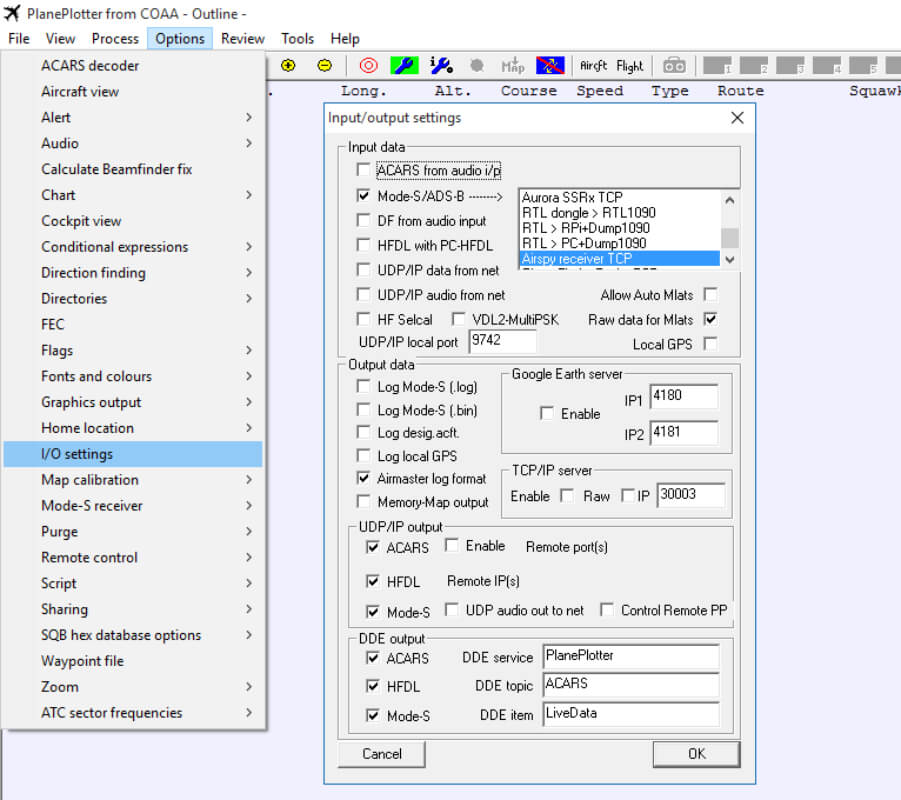Expand the Direction finding submenu
The height and width of the screenshot is (800, 901).
click(x=133, y=272)
